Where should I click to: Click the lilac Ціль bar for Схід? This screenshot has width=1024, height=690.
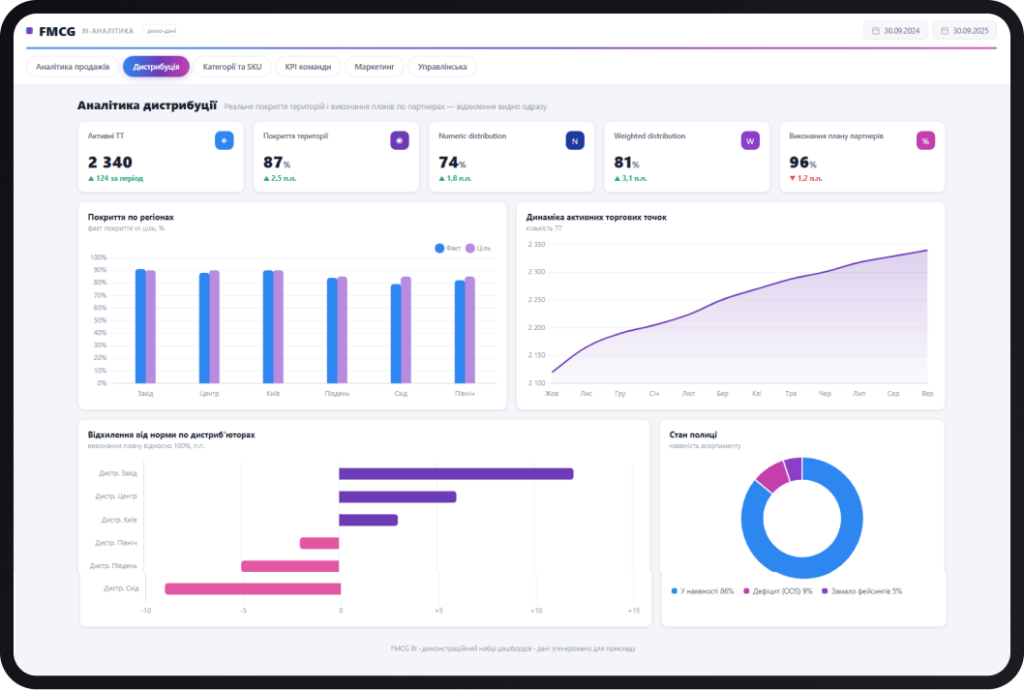coord(406,330)
